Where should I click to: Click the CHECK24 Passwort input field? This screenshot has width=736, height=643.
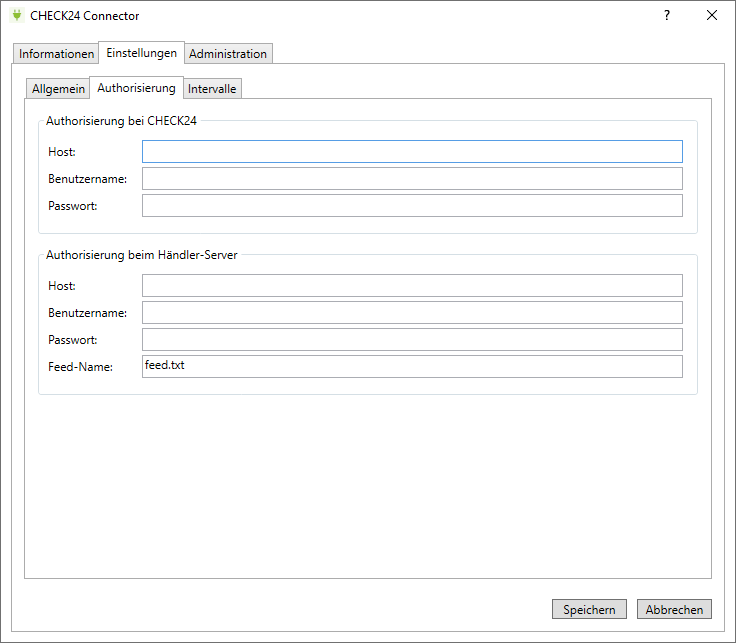click(x=412, y=205)
